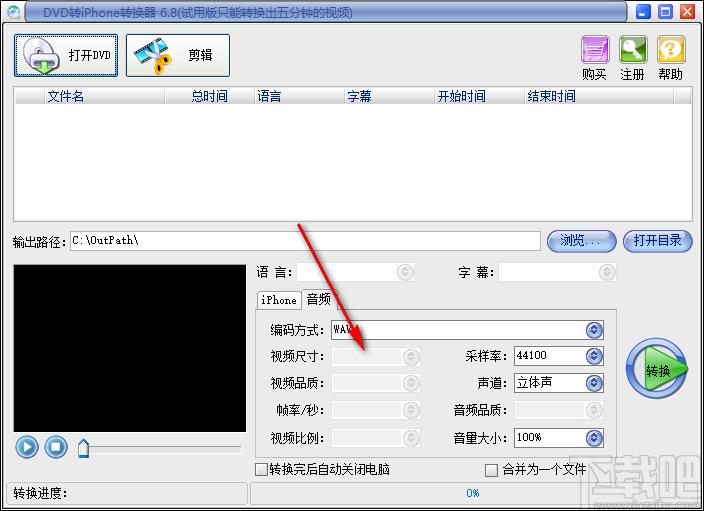Click the 浏览... browse button
The height and width of the screenshot is (511, 704).
click(581, 241)
